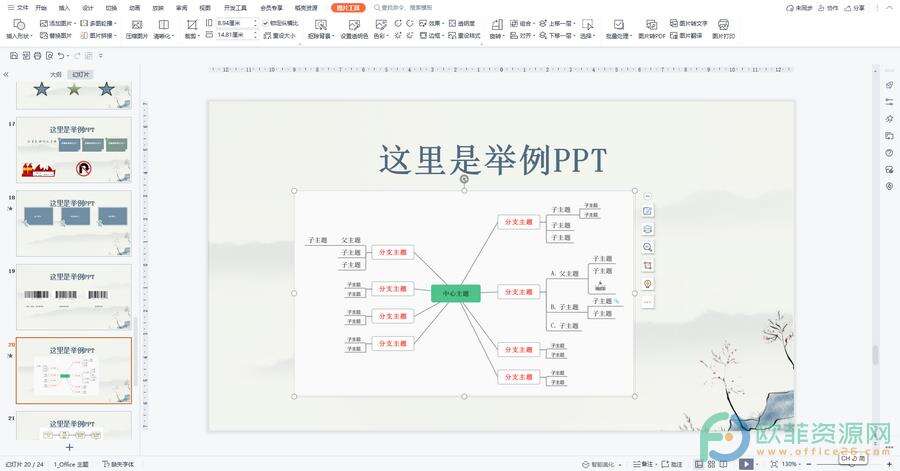Image resolution: width=900 pixels, height=471 pixels.
Task: Click 下移一层 send backward
Action: [x=556, y=36]
